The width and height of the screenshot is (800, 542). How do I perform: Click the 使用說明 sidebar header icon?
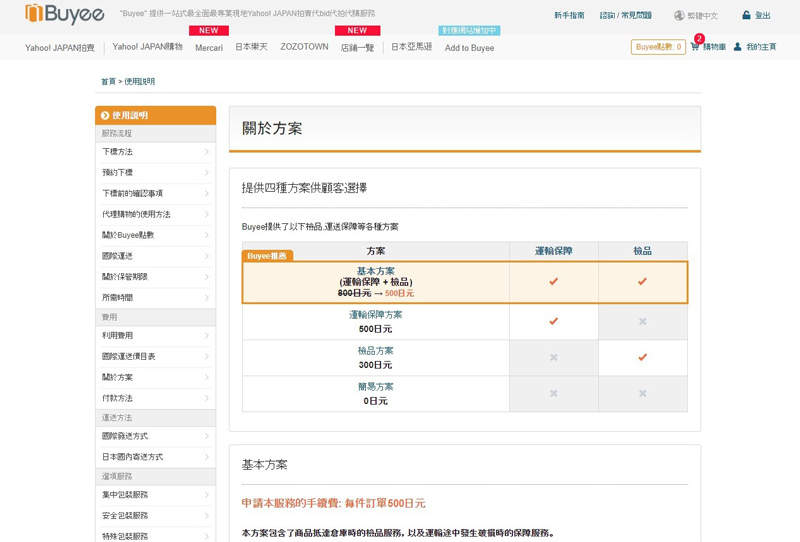104,115
